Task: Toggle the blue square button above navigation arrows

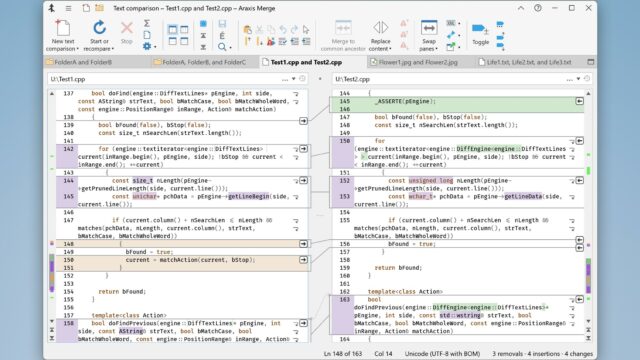Action: tap(203, 24)
